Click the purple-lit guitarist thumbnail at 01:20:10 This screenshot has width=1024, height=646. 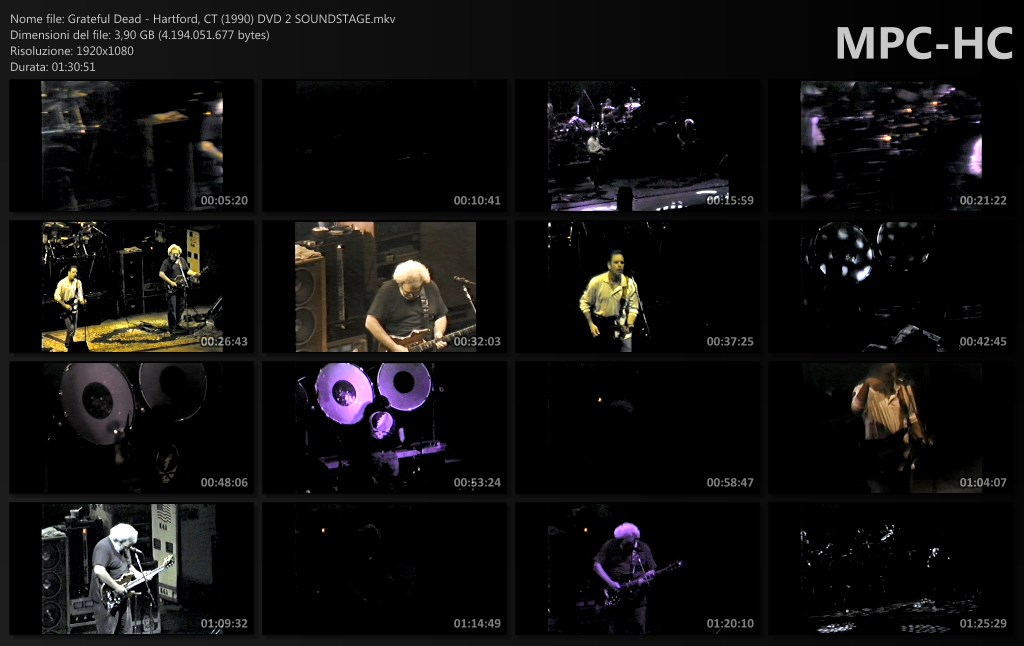pos(637,569)
